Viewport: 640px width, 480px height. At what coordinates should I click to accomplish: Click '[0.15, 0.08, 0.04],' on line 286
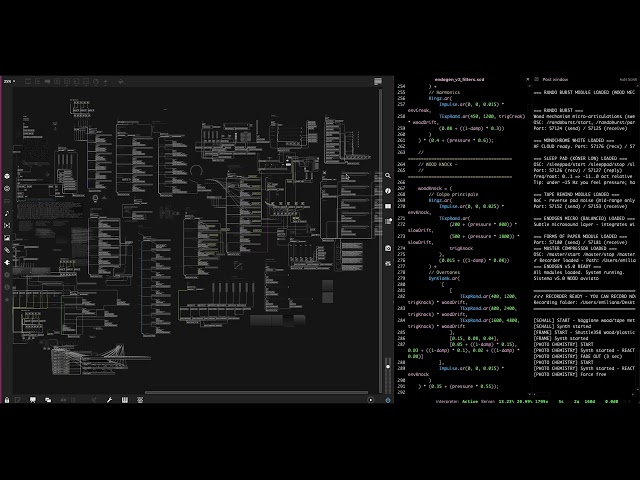tap(474, 338)
